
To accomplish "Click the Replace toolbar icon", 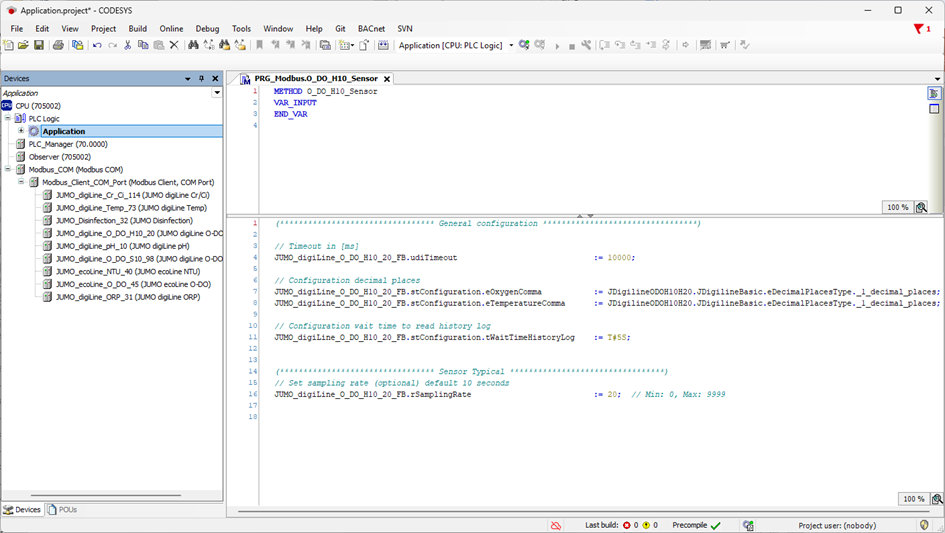I will 209,45.
